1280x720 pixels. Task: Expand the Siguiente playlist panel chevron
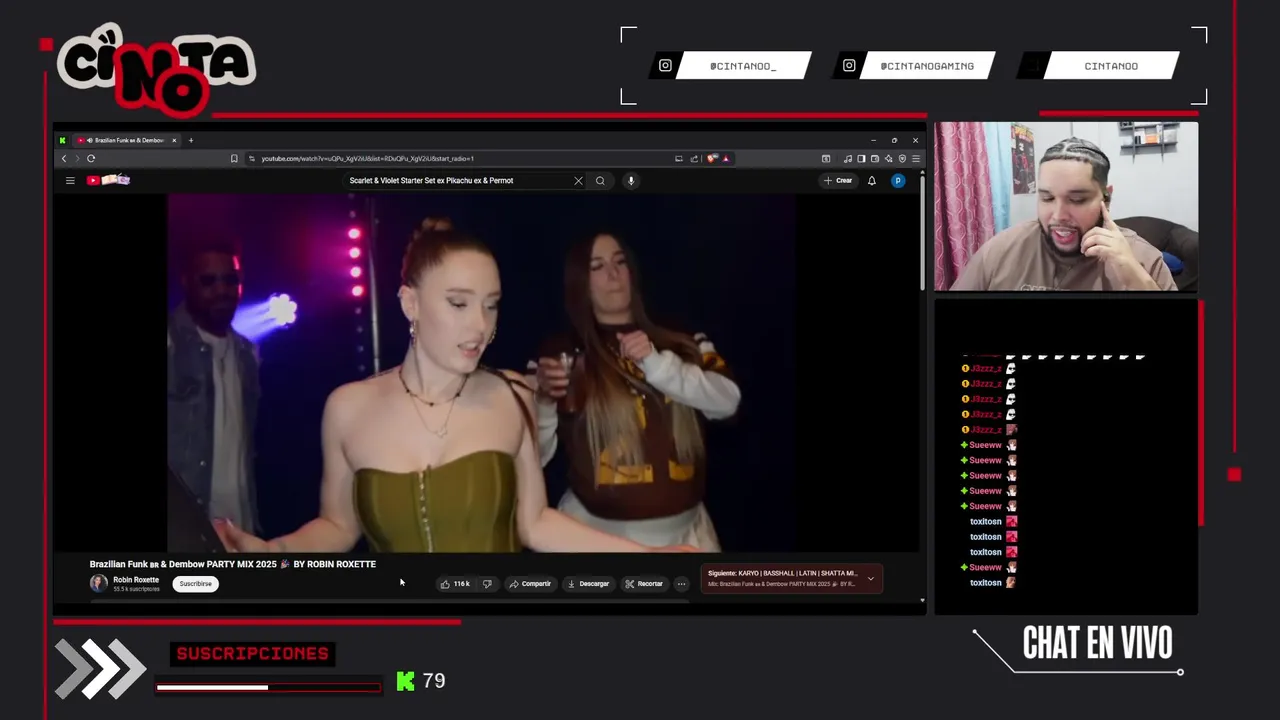click(870, 579)
